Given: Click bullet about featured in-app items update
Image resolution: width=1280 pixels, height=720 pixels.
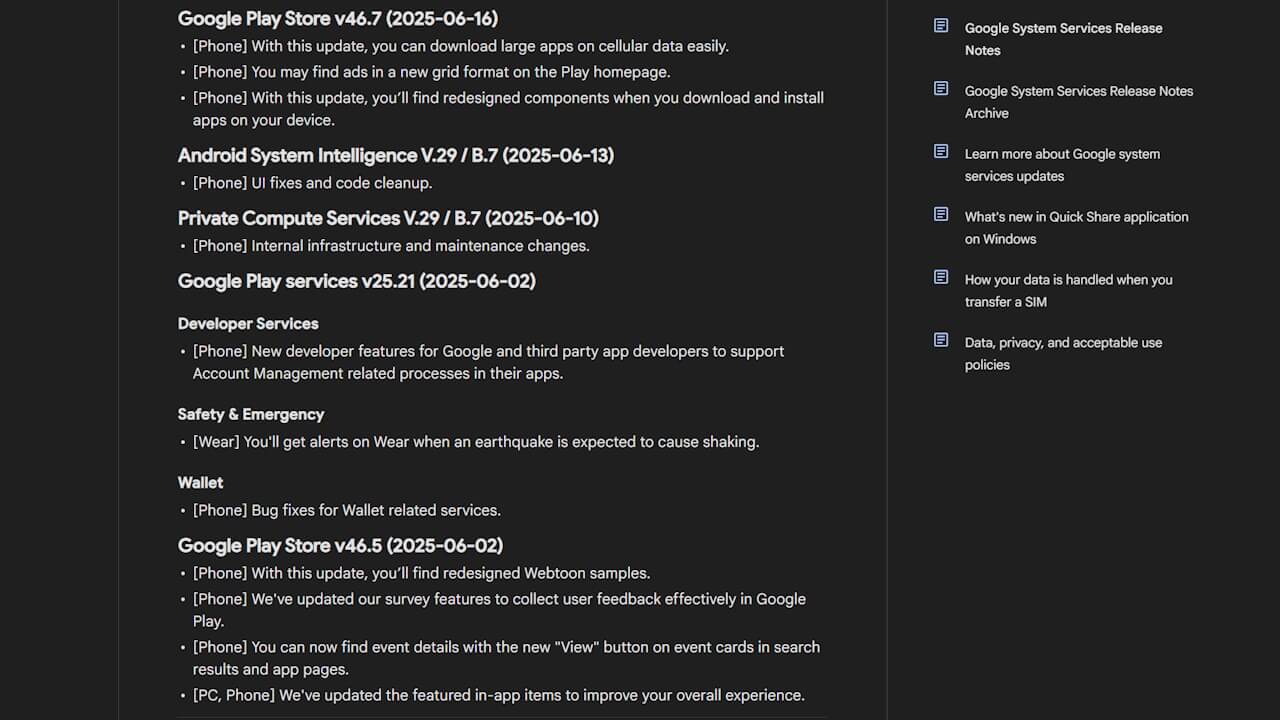Looking at the screenshot, I should point(498,695).
